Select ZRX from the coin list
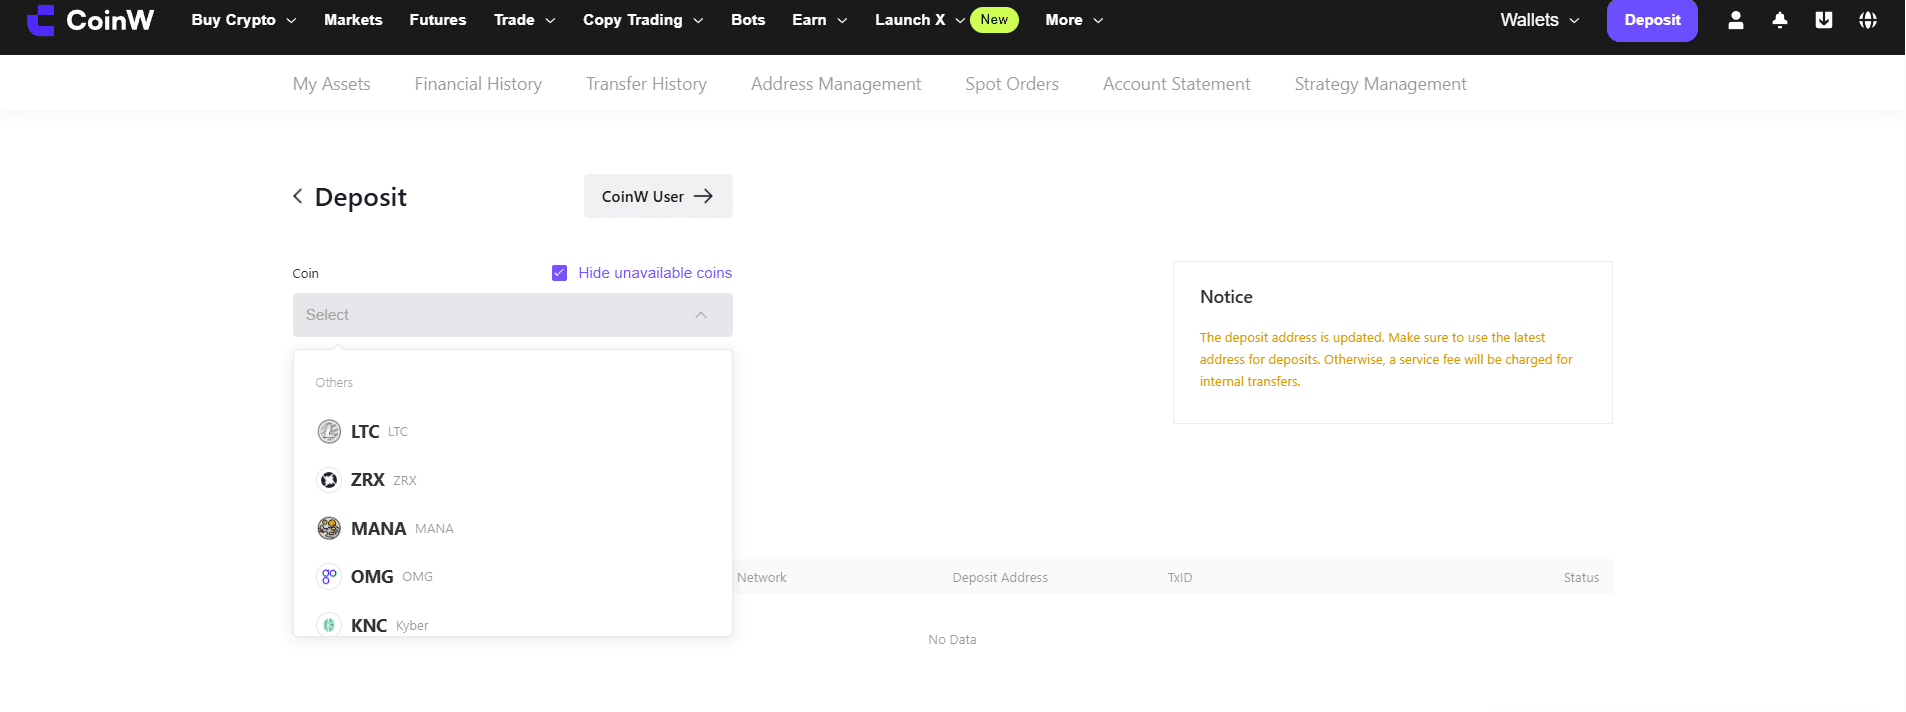This screenshot has height=712, width=1906. [513, 480]
